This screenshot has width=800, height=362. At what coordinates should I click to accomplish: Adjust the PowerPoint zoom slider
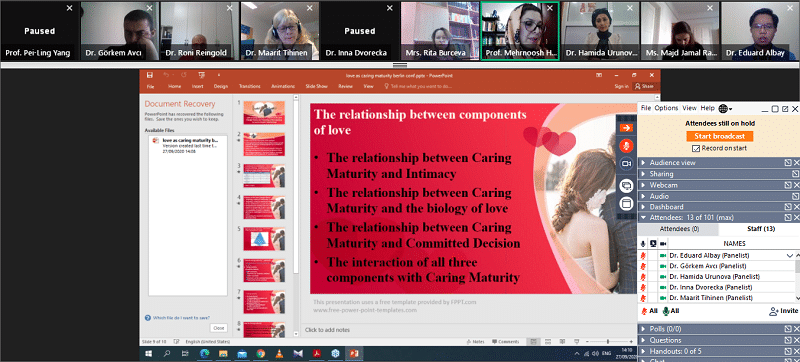(x=608, y=342)
